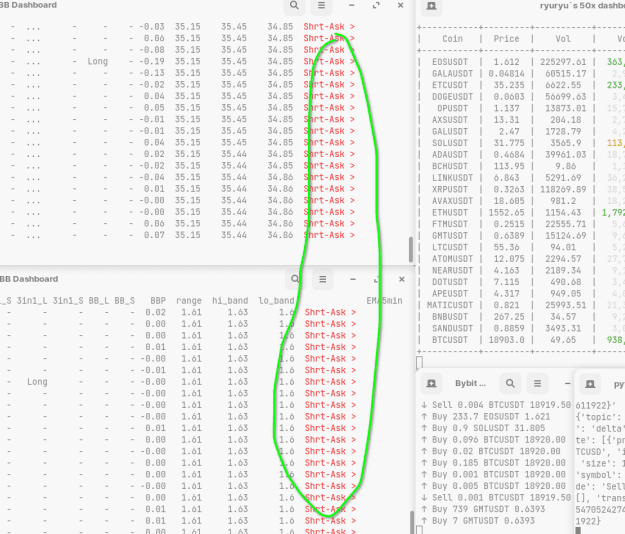Select the OPUSDT coin name

(x=452, y=108)
